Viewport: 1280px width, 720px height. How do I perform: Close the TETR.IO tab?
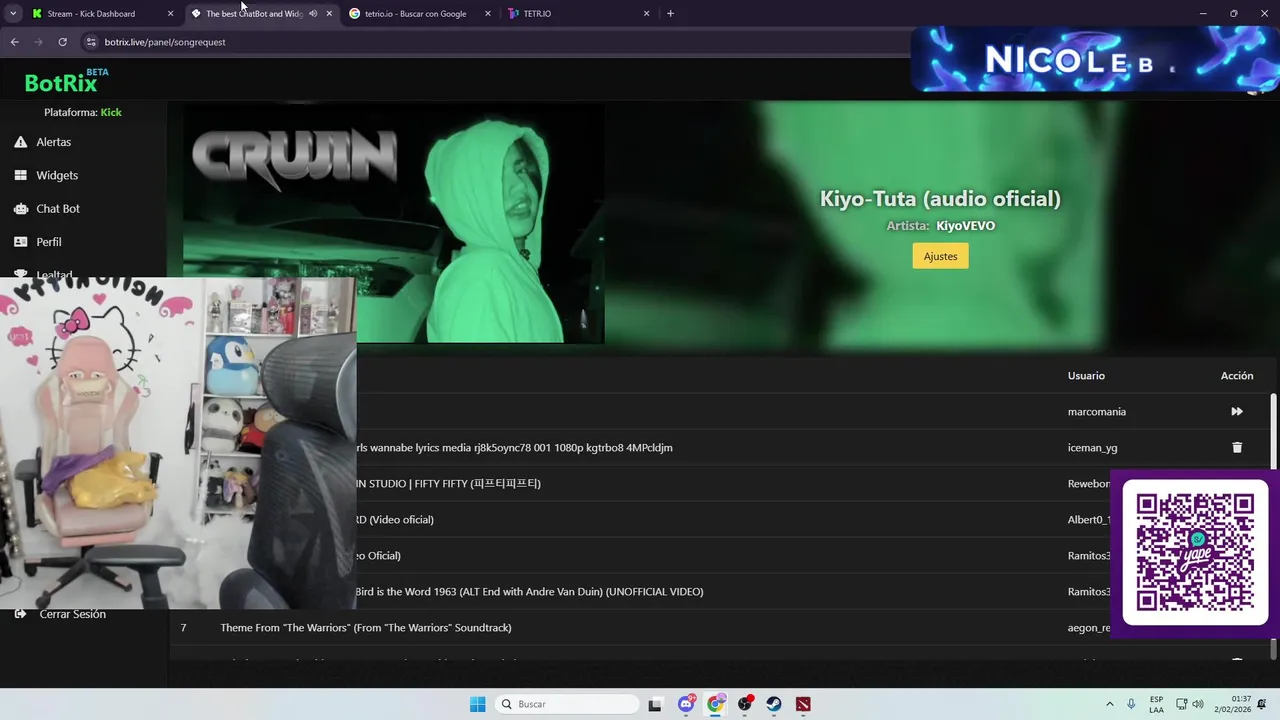[646, 14]
